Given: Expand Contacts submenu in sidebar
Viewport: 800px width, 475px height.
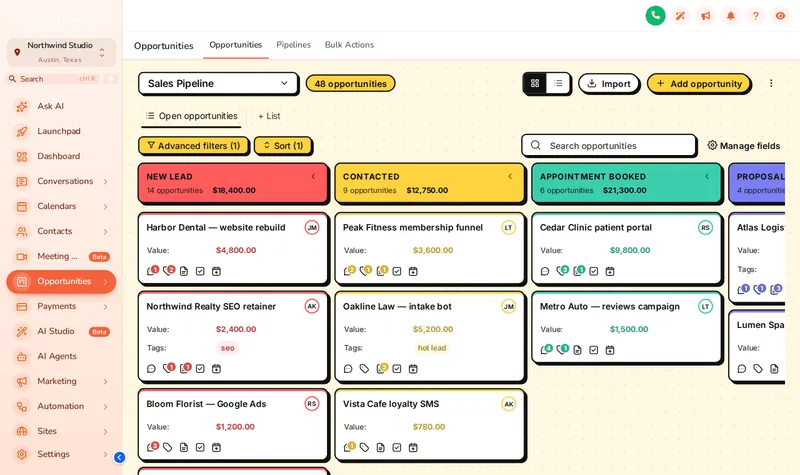Looking at the screenshot, I should click(x=106, y=232).
